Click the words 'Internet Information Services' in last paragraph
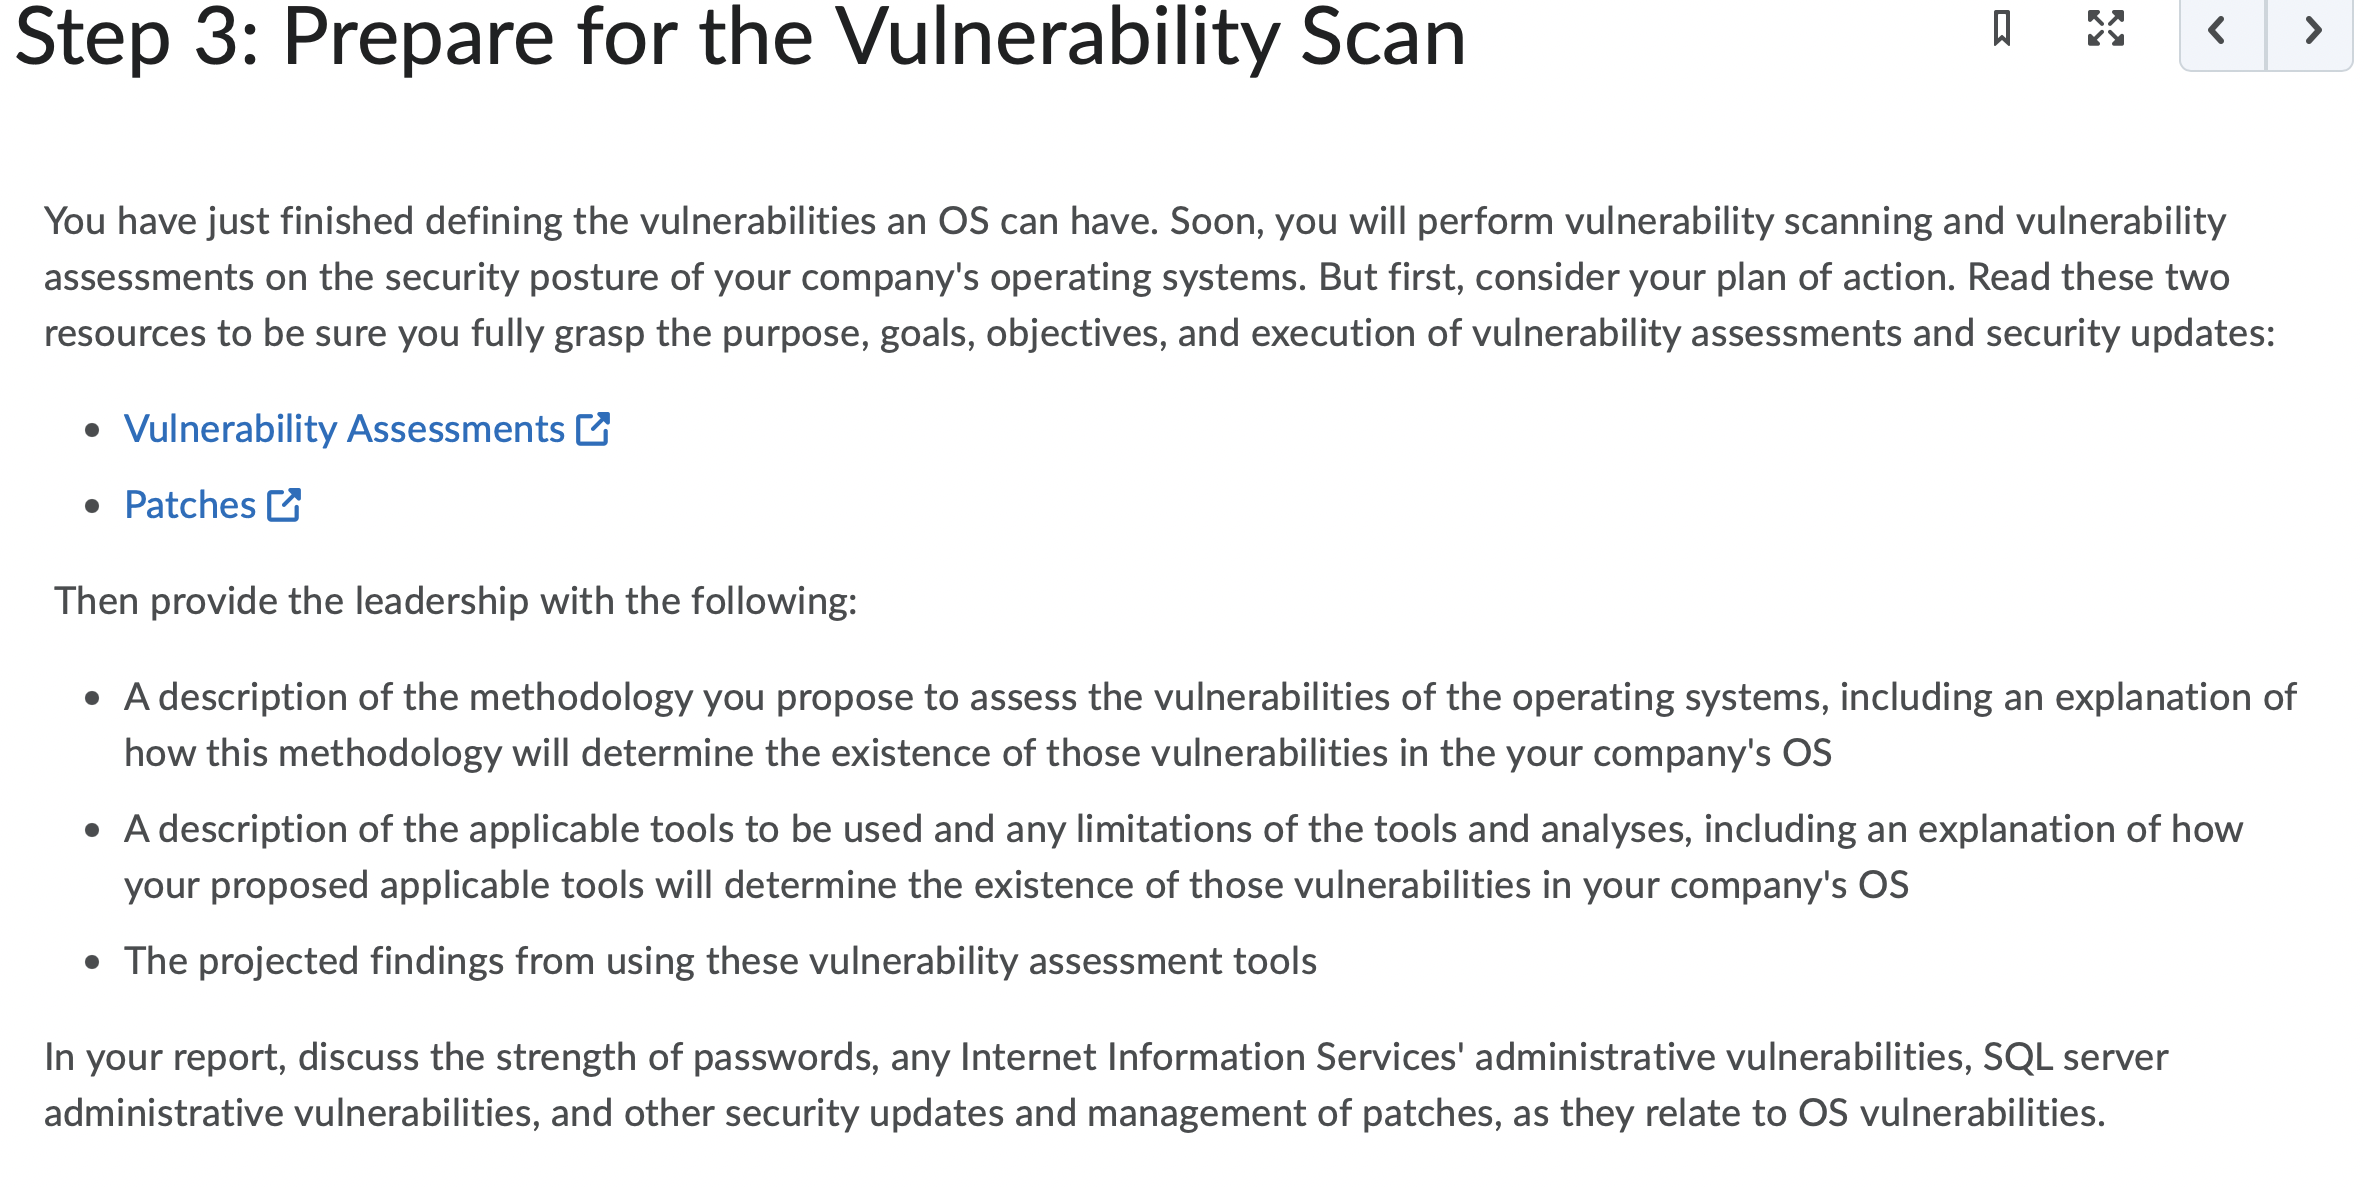This screenshot has width=2364, height=1188. coord(1212,1057)
